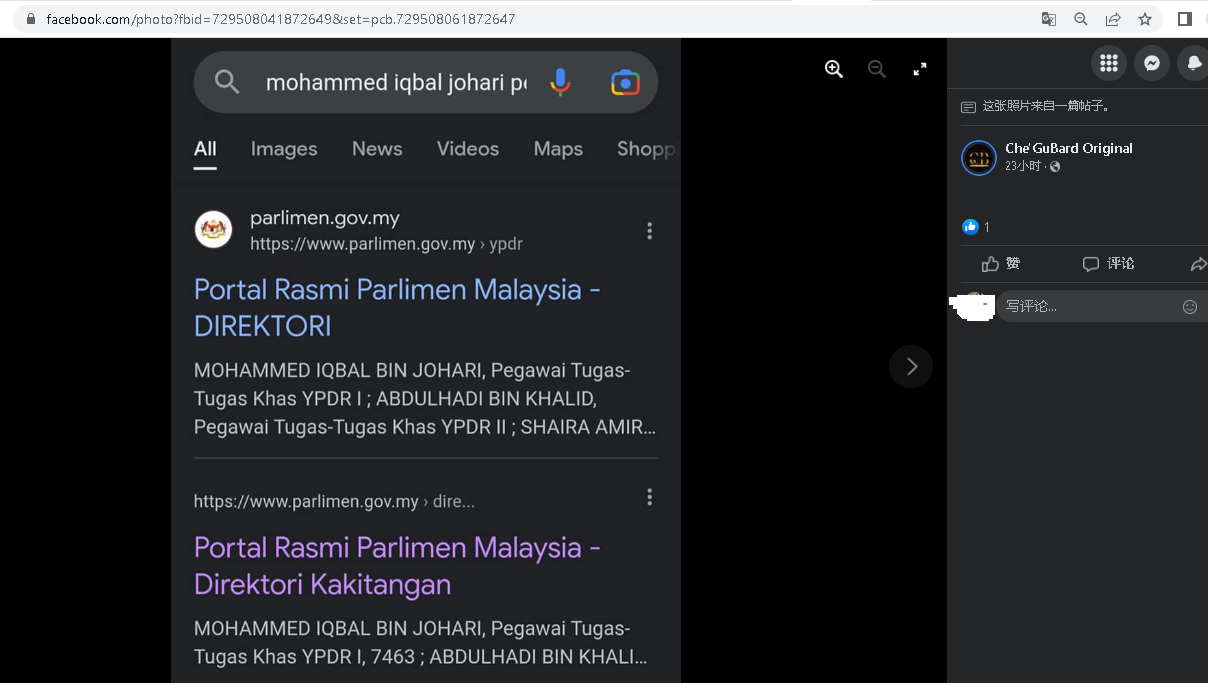Viewport: 1208px width, 686px height.
Task: Enter fullscreen photo view
Action: click(920, 69)
